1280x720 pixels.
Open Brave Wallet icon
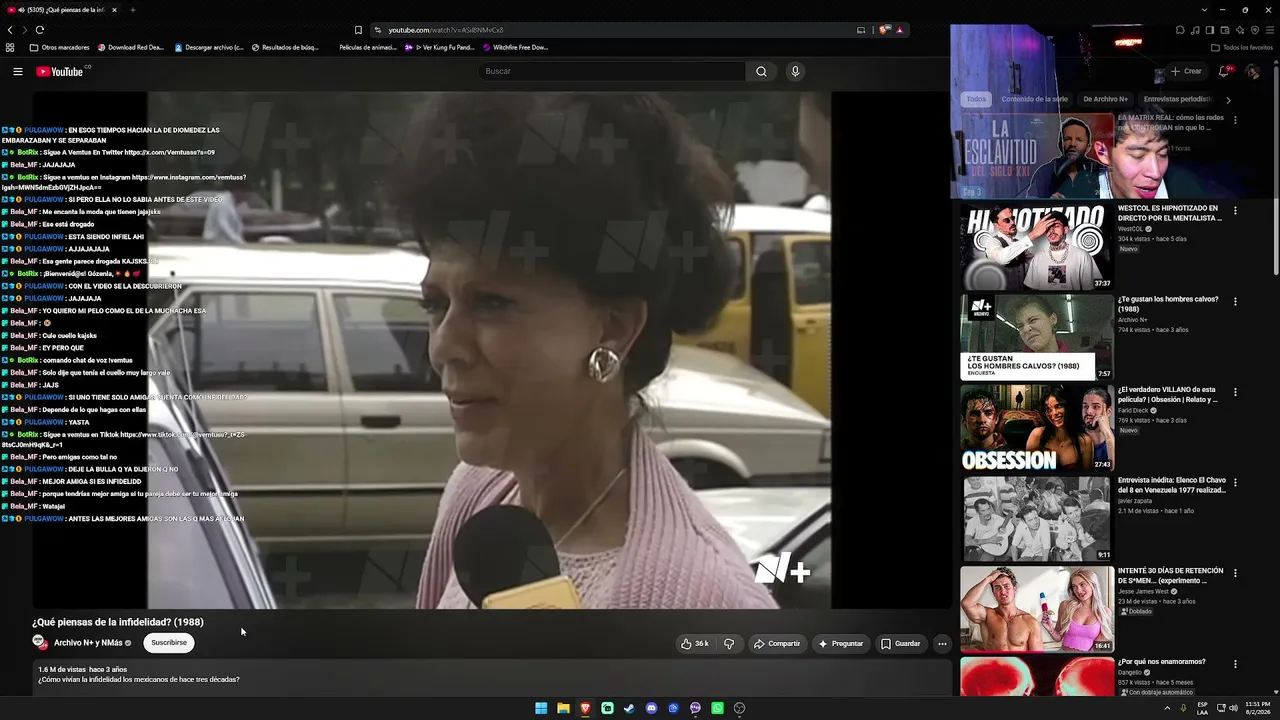pyautogui.click(x=1224, y=30)
